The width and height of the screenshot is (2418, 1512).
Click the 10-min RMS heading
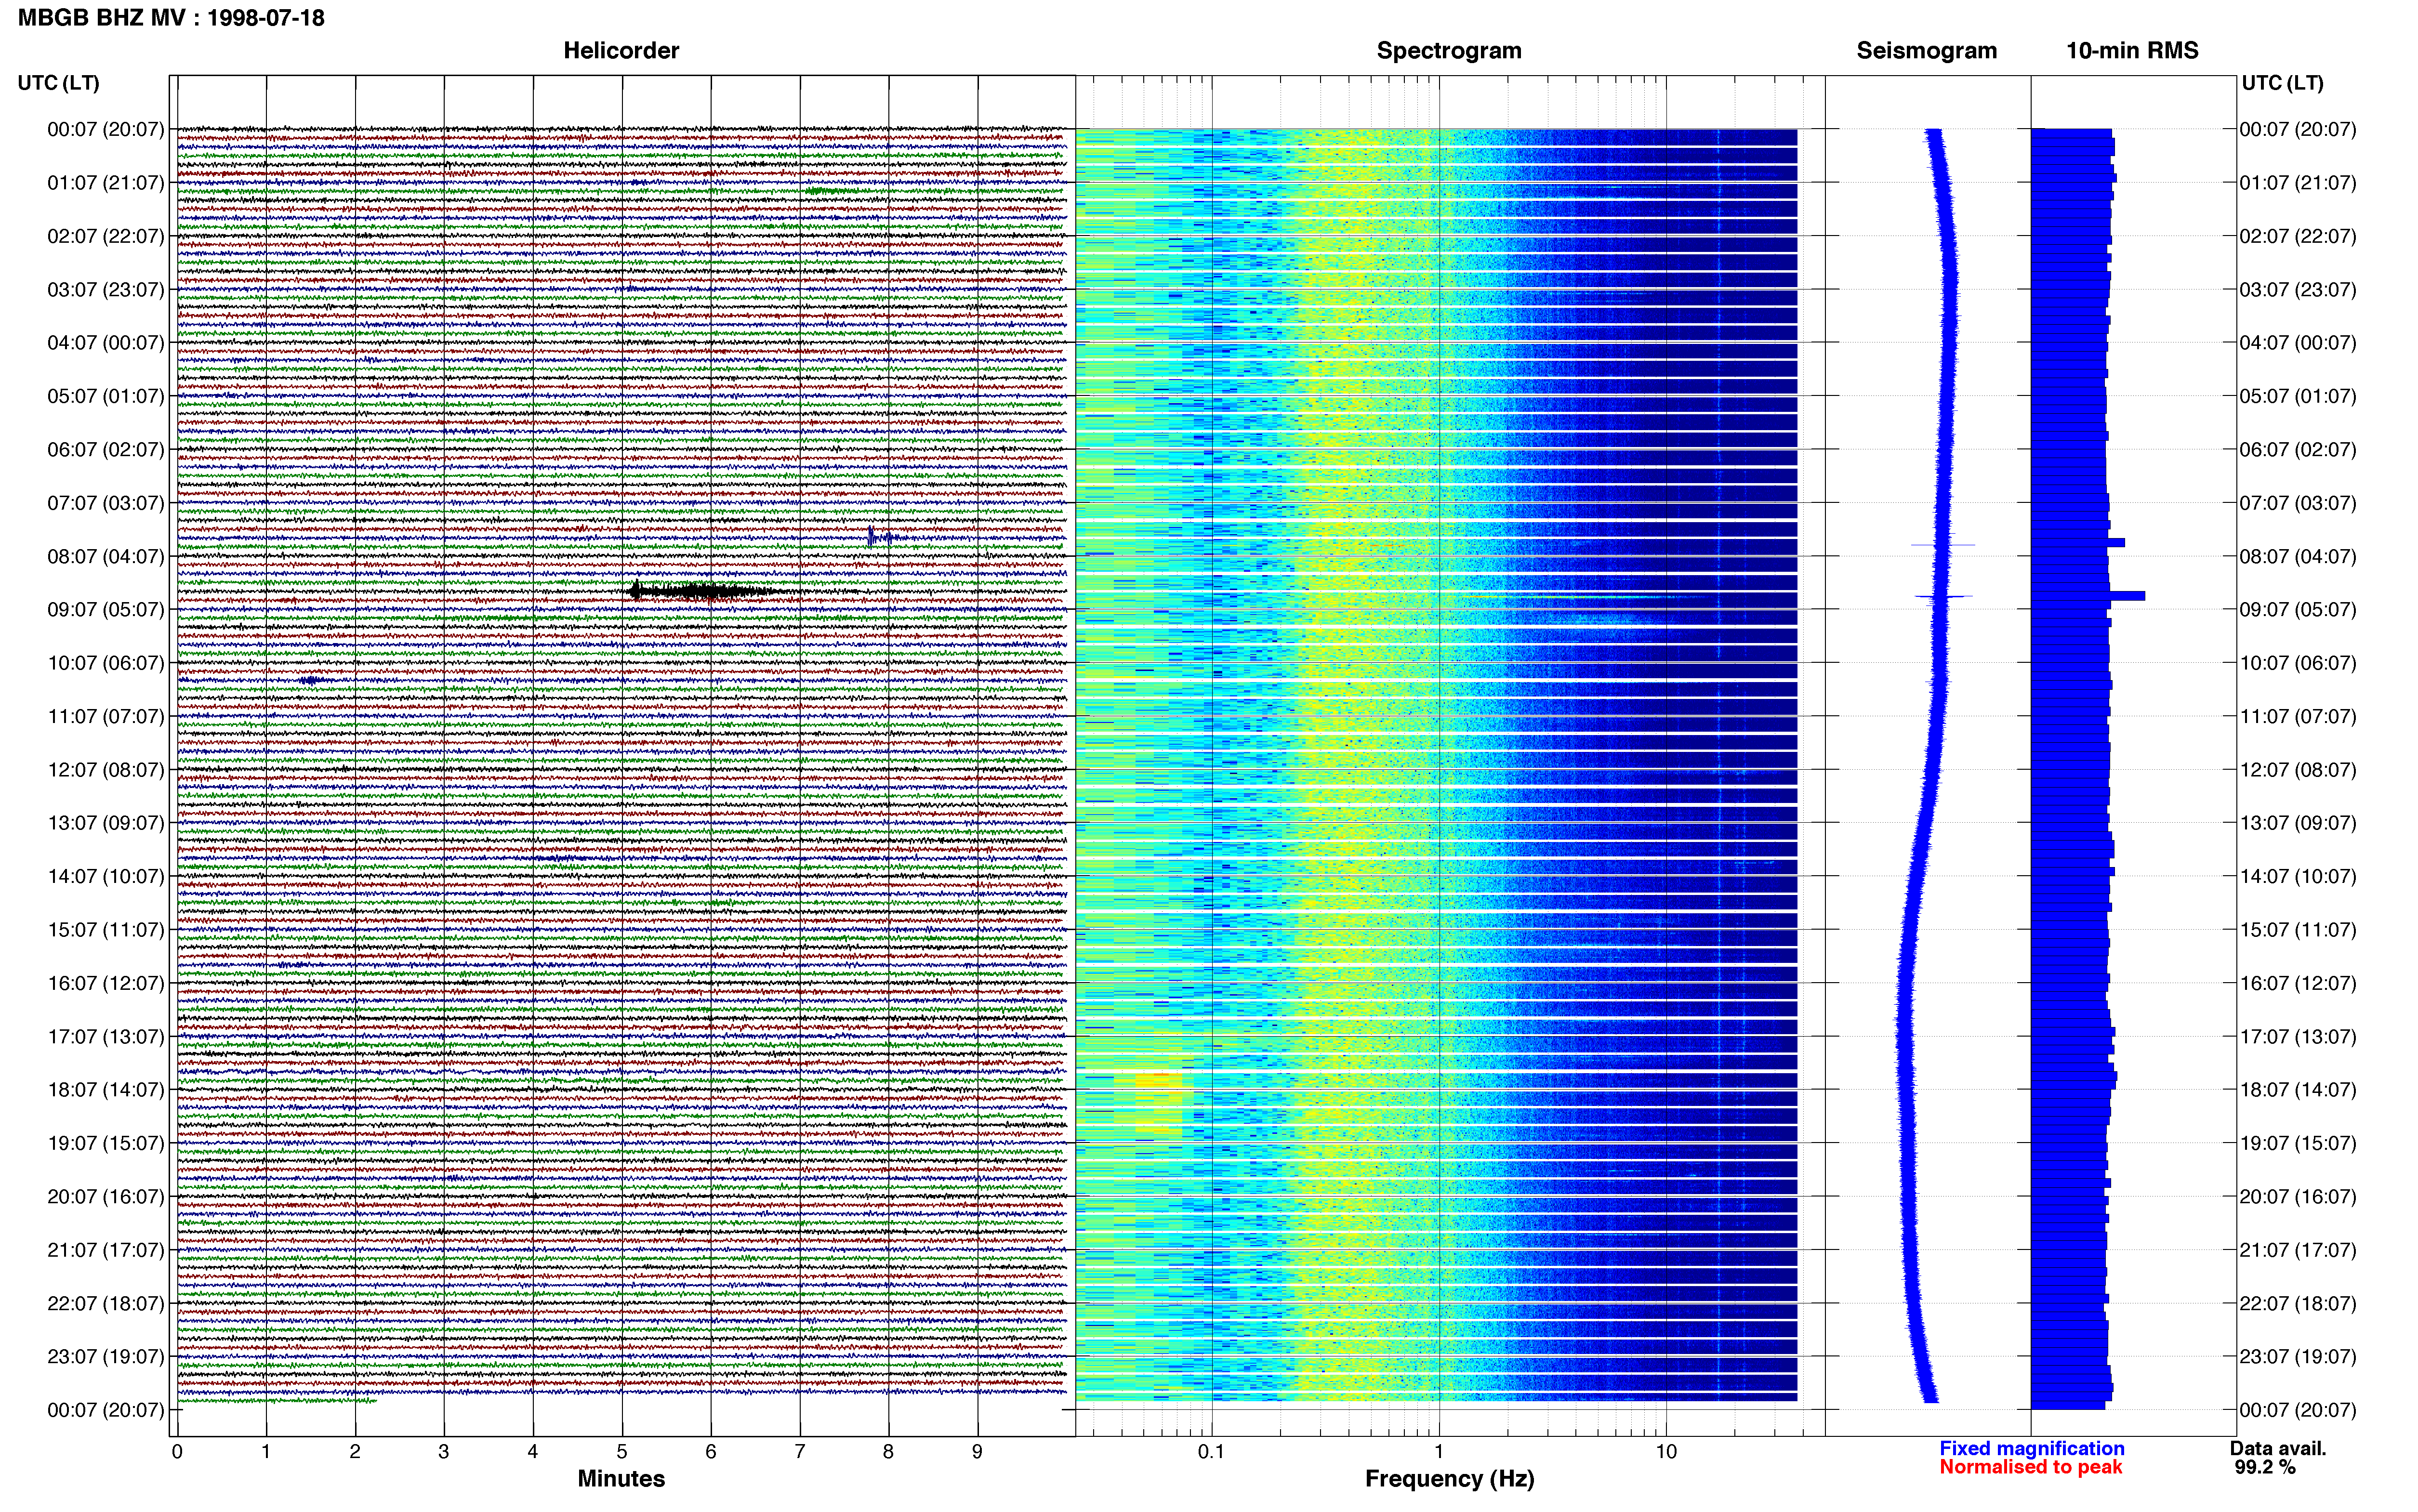click(x=2132, y=51)
